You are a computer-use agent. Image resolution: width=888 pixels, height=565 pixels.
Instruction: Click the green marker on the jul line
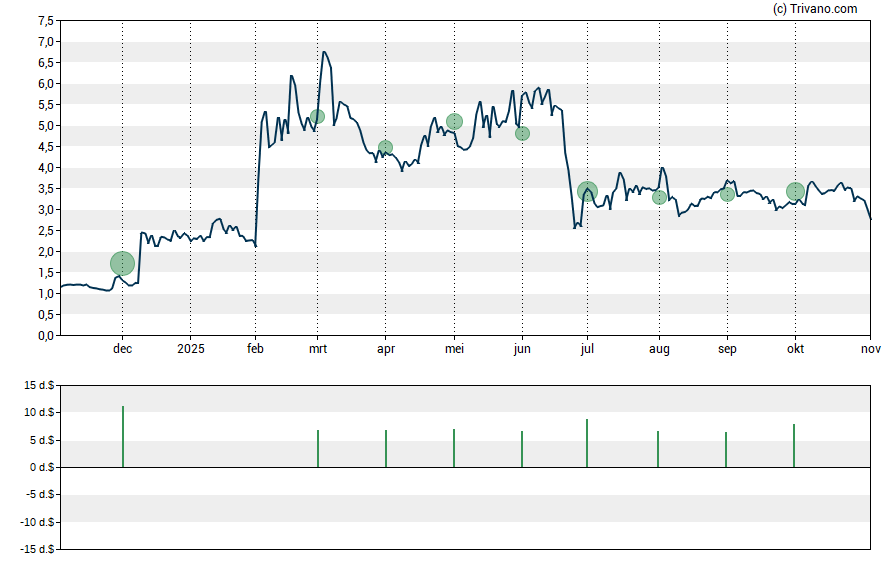[587, 192]
